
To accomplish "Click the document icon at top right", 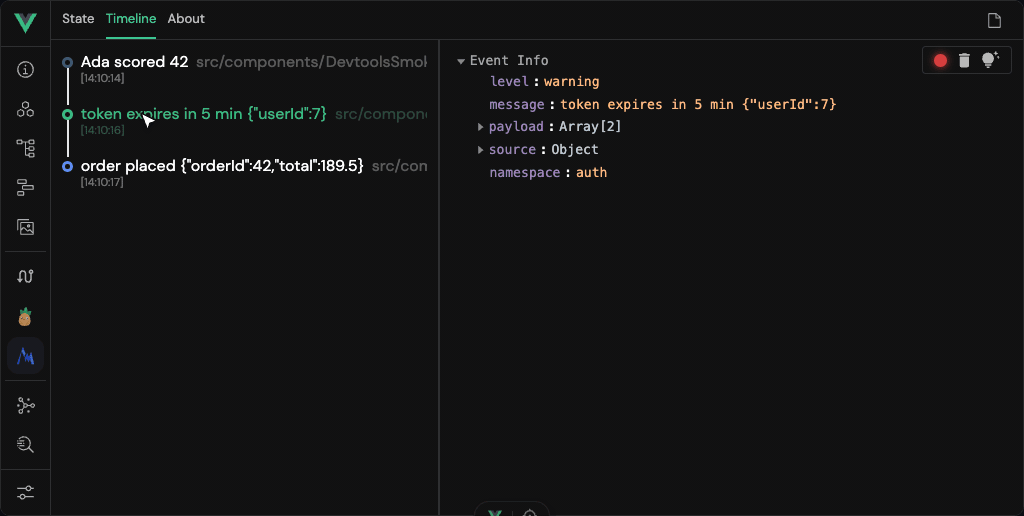I will pos(994,21).
